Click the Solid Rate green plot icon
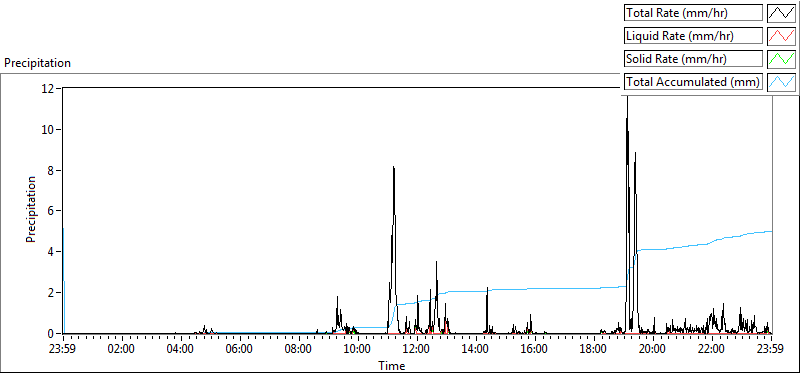 782,59
